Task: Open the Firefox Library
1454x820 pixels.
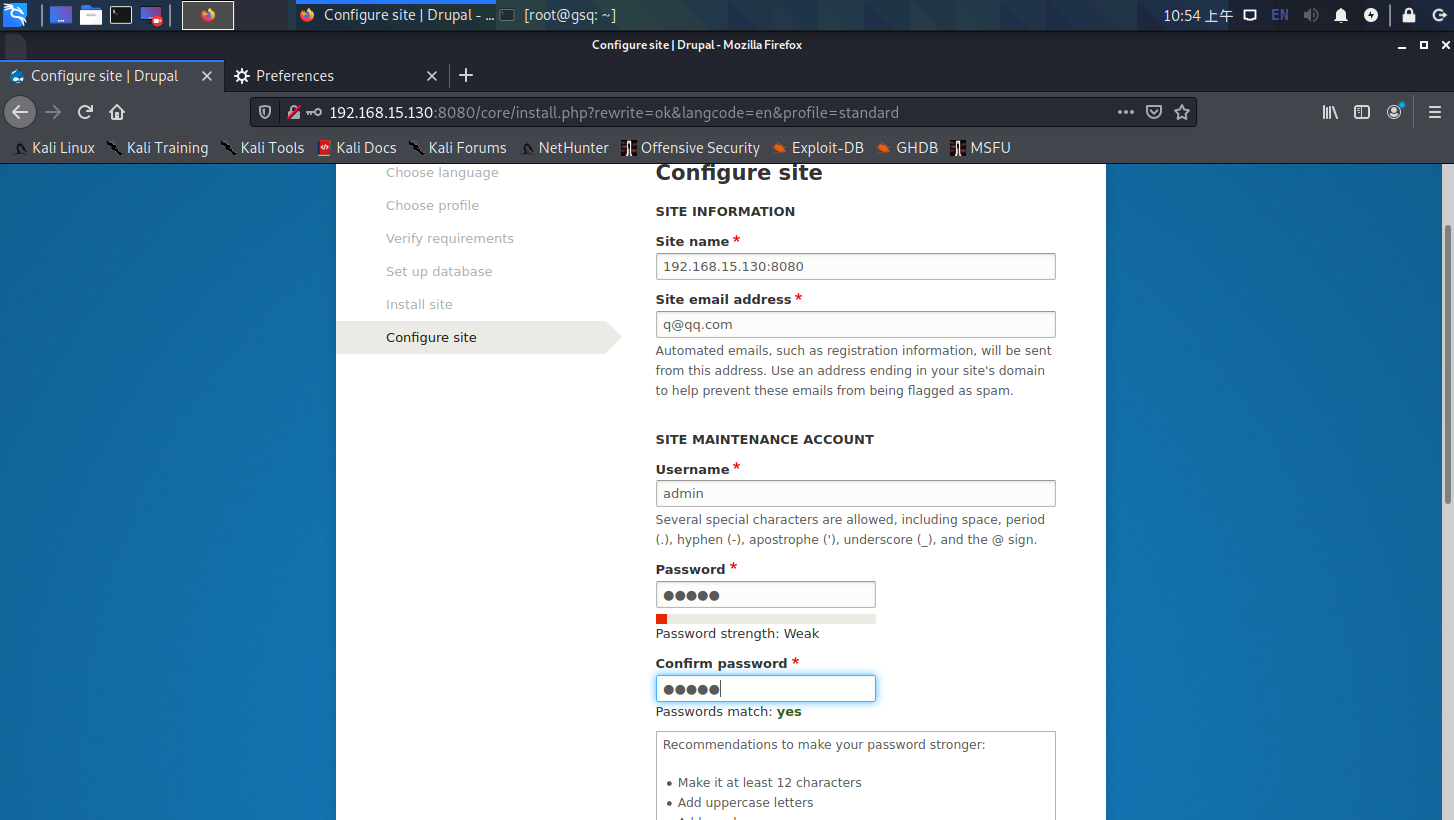Action: click(x=1330, y=112)
